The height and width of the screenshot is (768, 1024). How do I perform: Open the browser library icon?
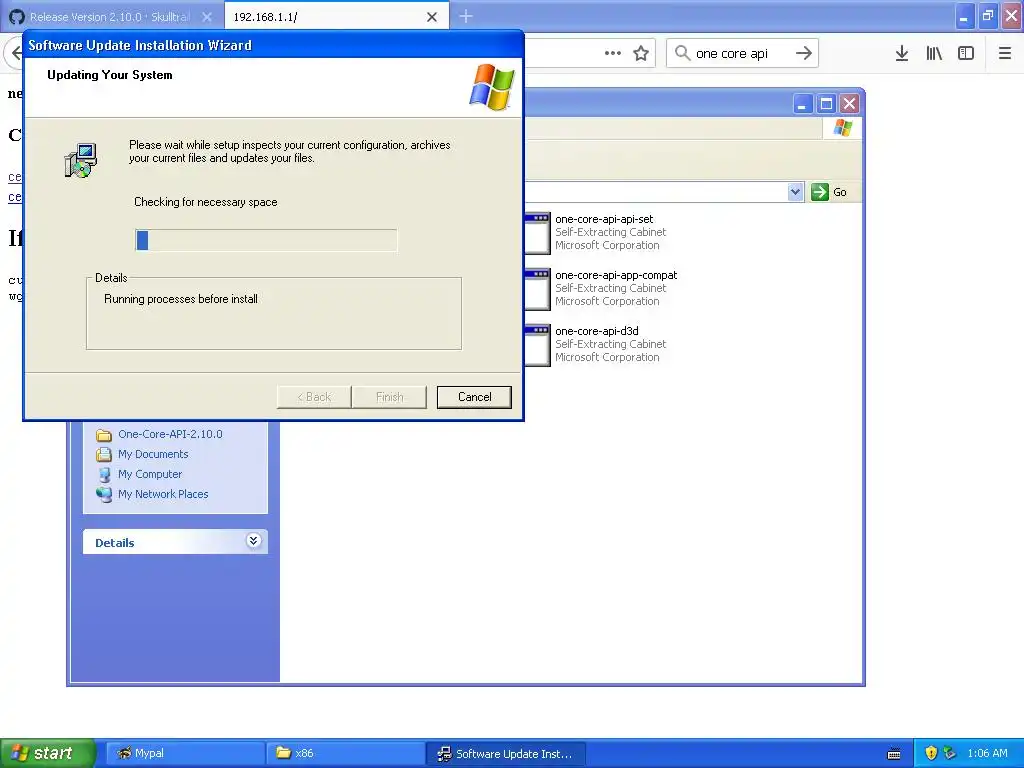[x=934, y=54]
